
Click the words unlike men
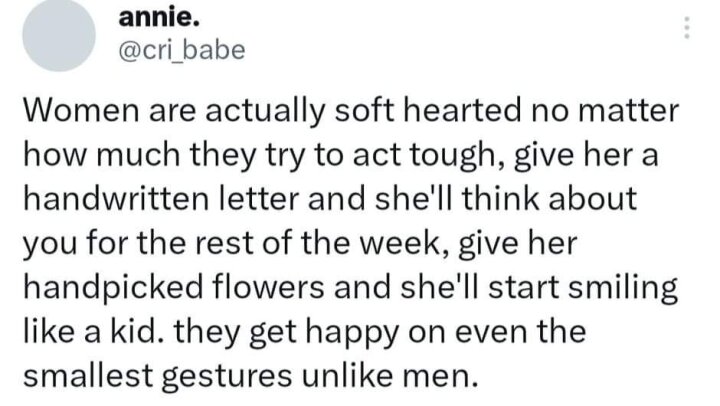[x=387, y=376]
